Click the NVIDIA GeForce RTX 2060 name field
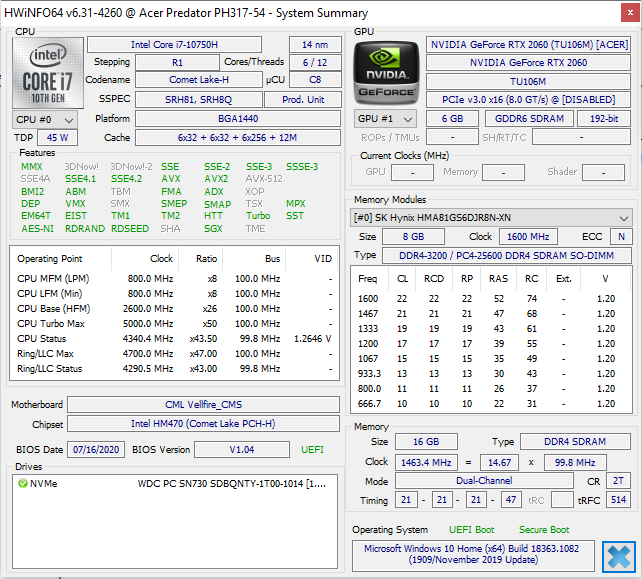The width and height of the screenshot is (642, 579). [x=528, y=63]
